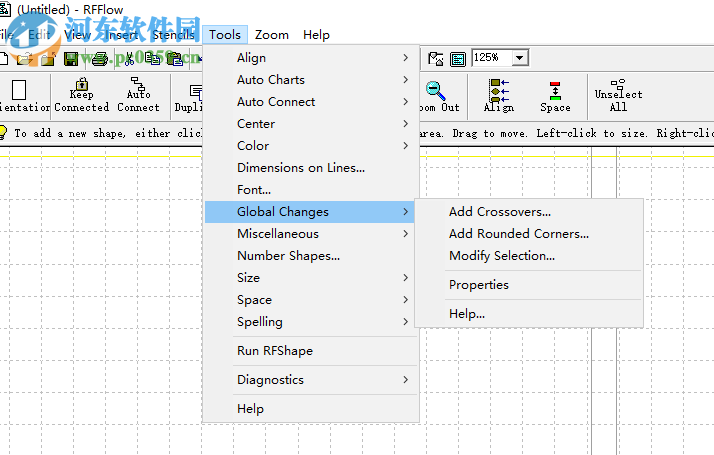
Task: Toggle Keep Connected lock button
Action: pos(82,96)
